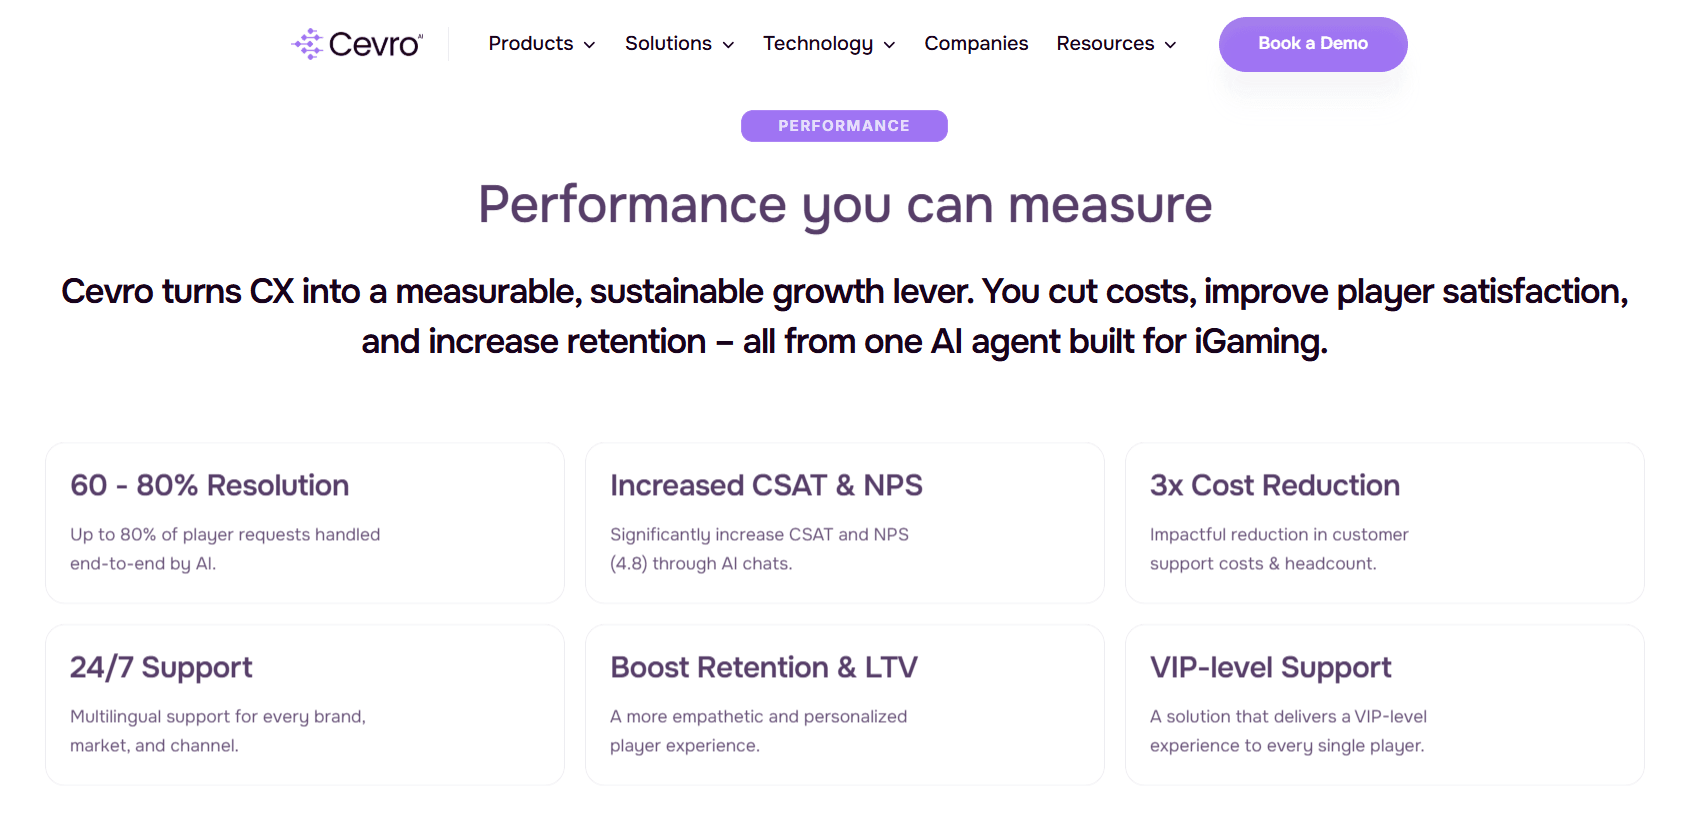Select the Solutions navigation label

[x=668, y=43]
